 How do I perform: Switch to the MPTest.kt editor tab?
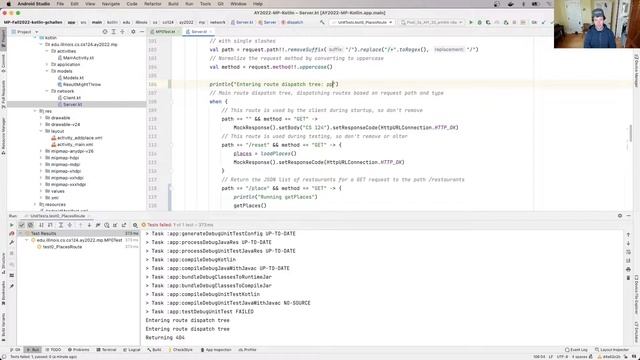tap(165, 31)
